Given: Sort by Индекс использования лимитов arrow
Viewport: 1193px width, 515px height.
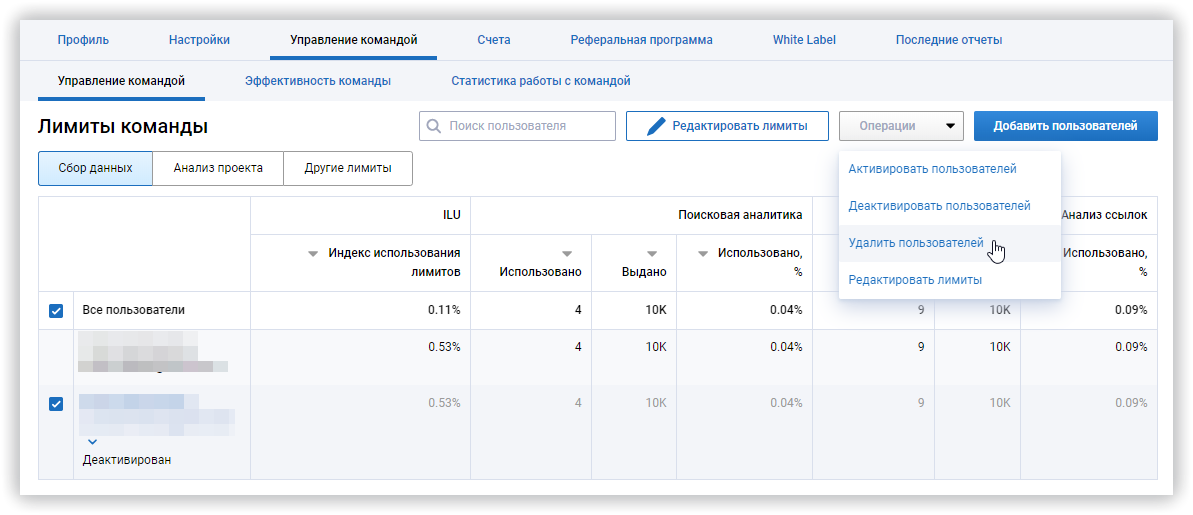Looking at the screenshot, I should [313, 253].
